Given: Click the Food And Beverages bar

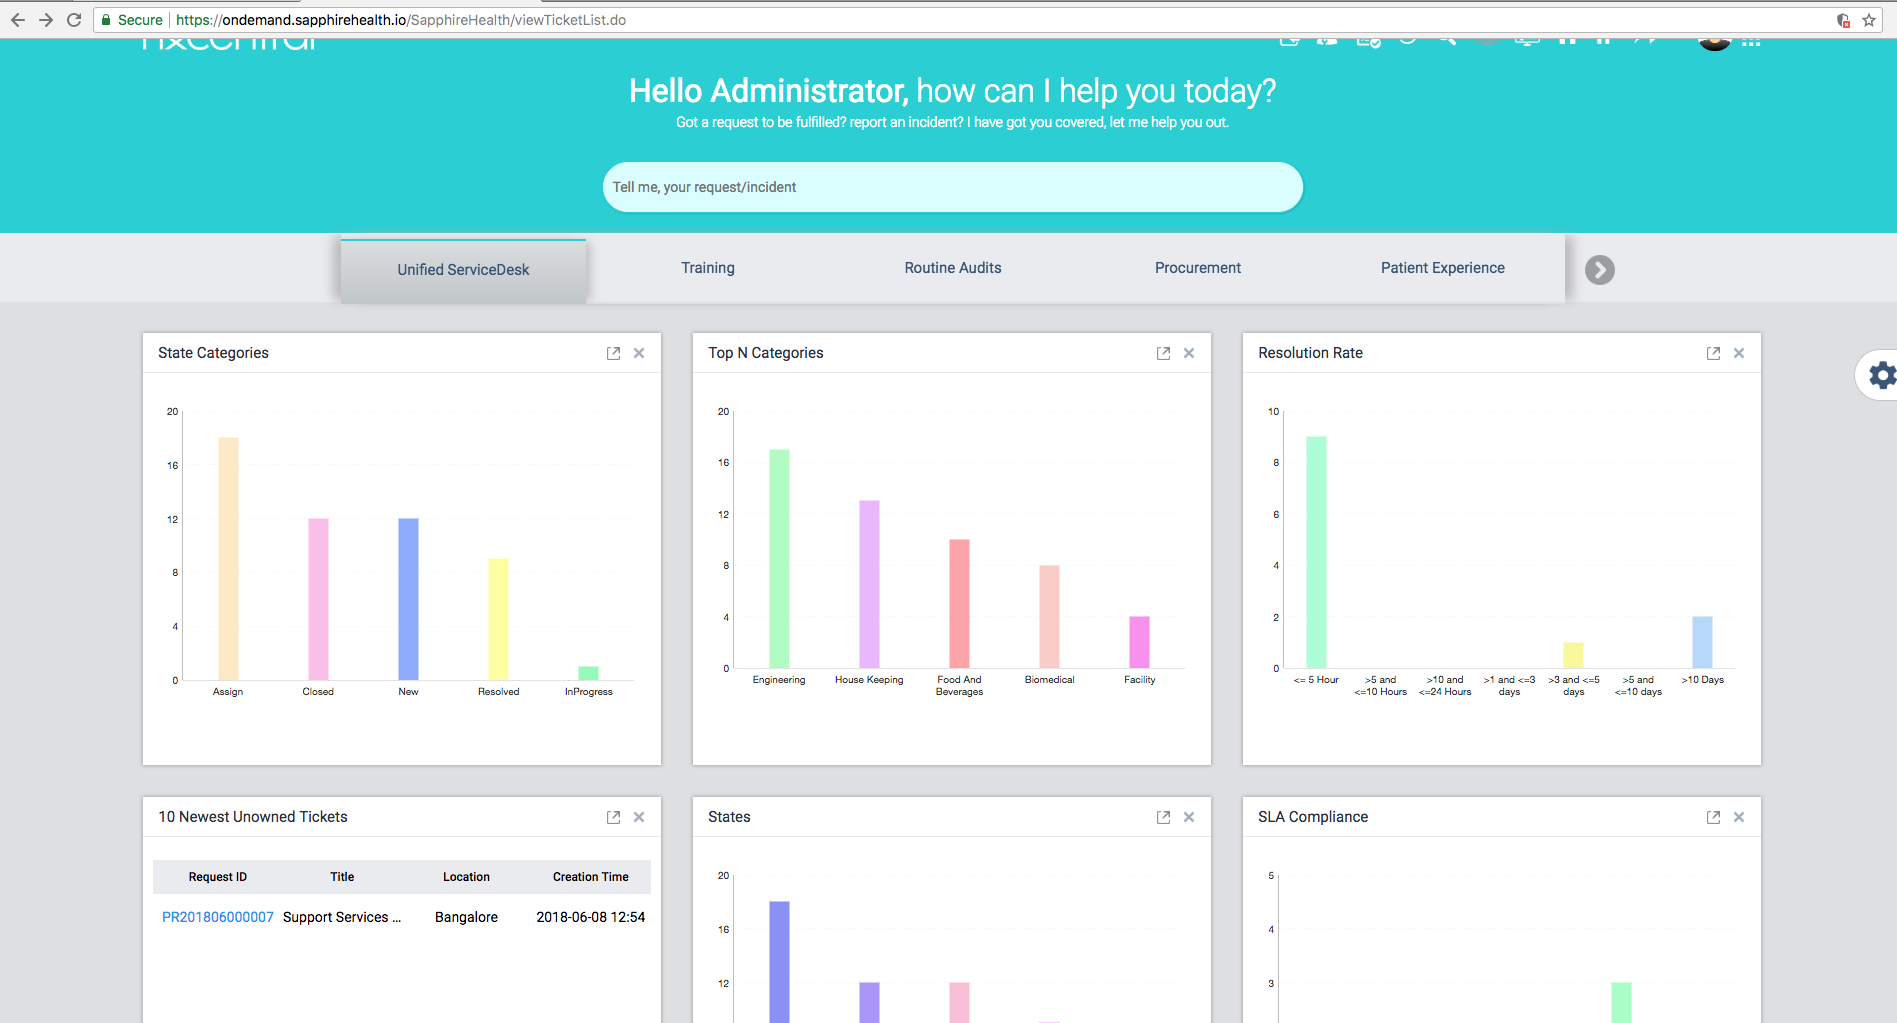Looking at the screenshot, I should pyautogui.click(x=959, y=604).
